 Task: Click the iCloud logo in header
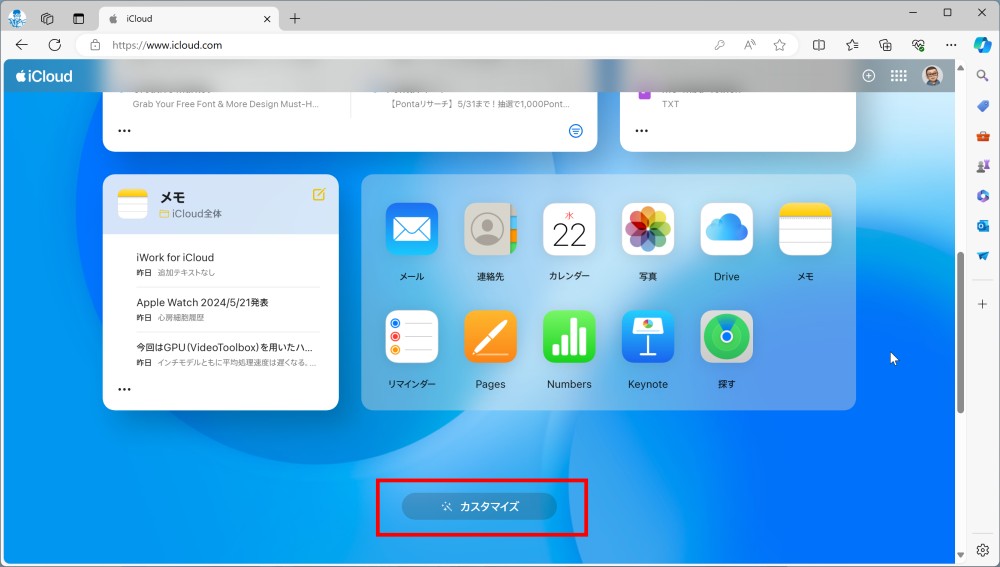44,76
